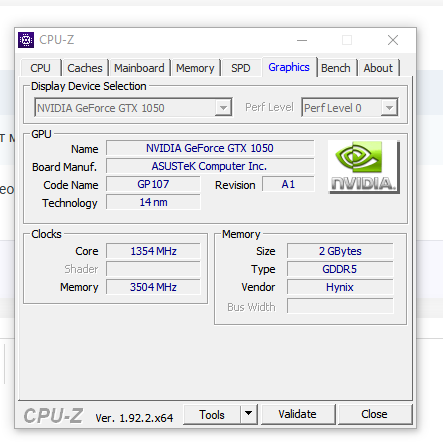The image size is (443, 443).
Task: Click the 1354 MHz core clock value
Action: [153, 251]
